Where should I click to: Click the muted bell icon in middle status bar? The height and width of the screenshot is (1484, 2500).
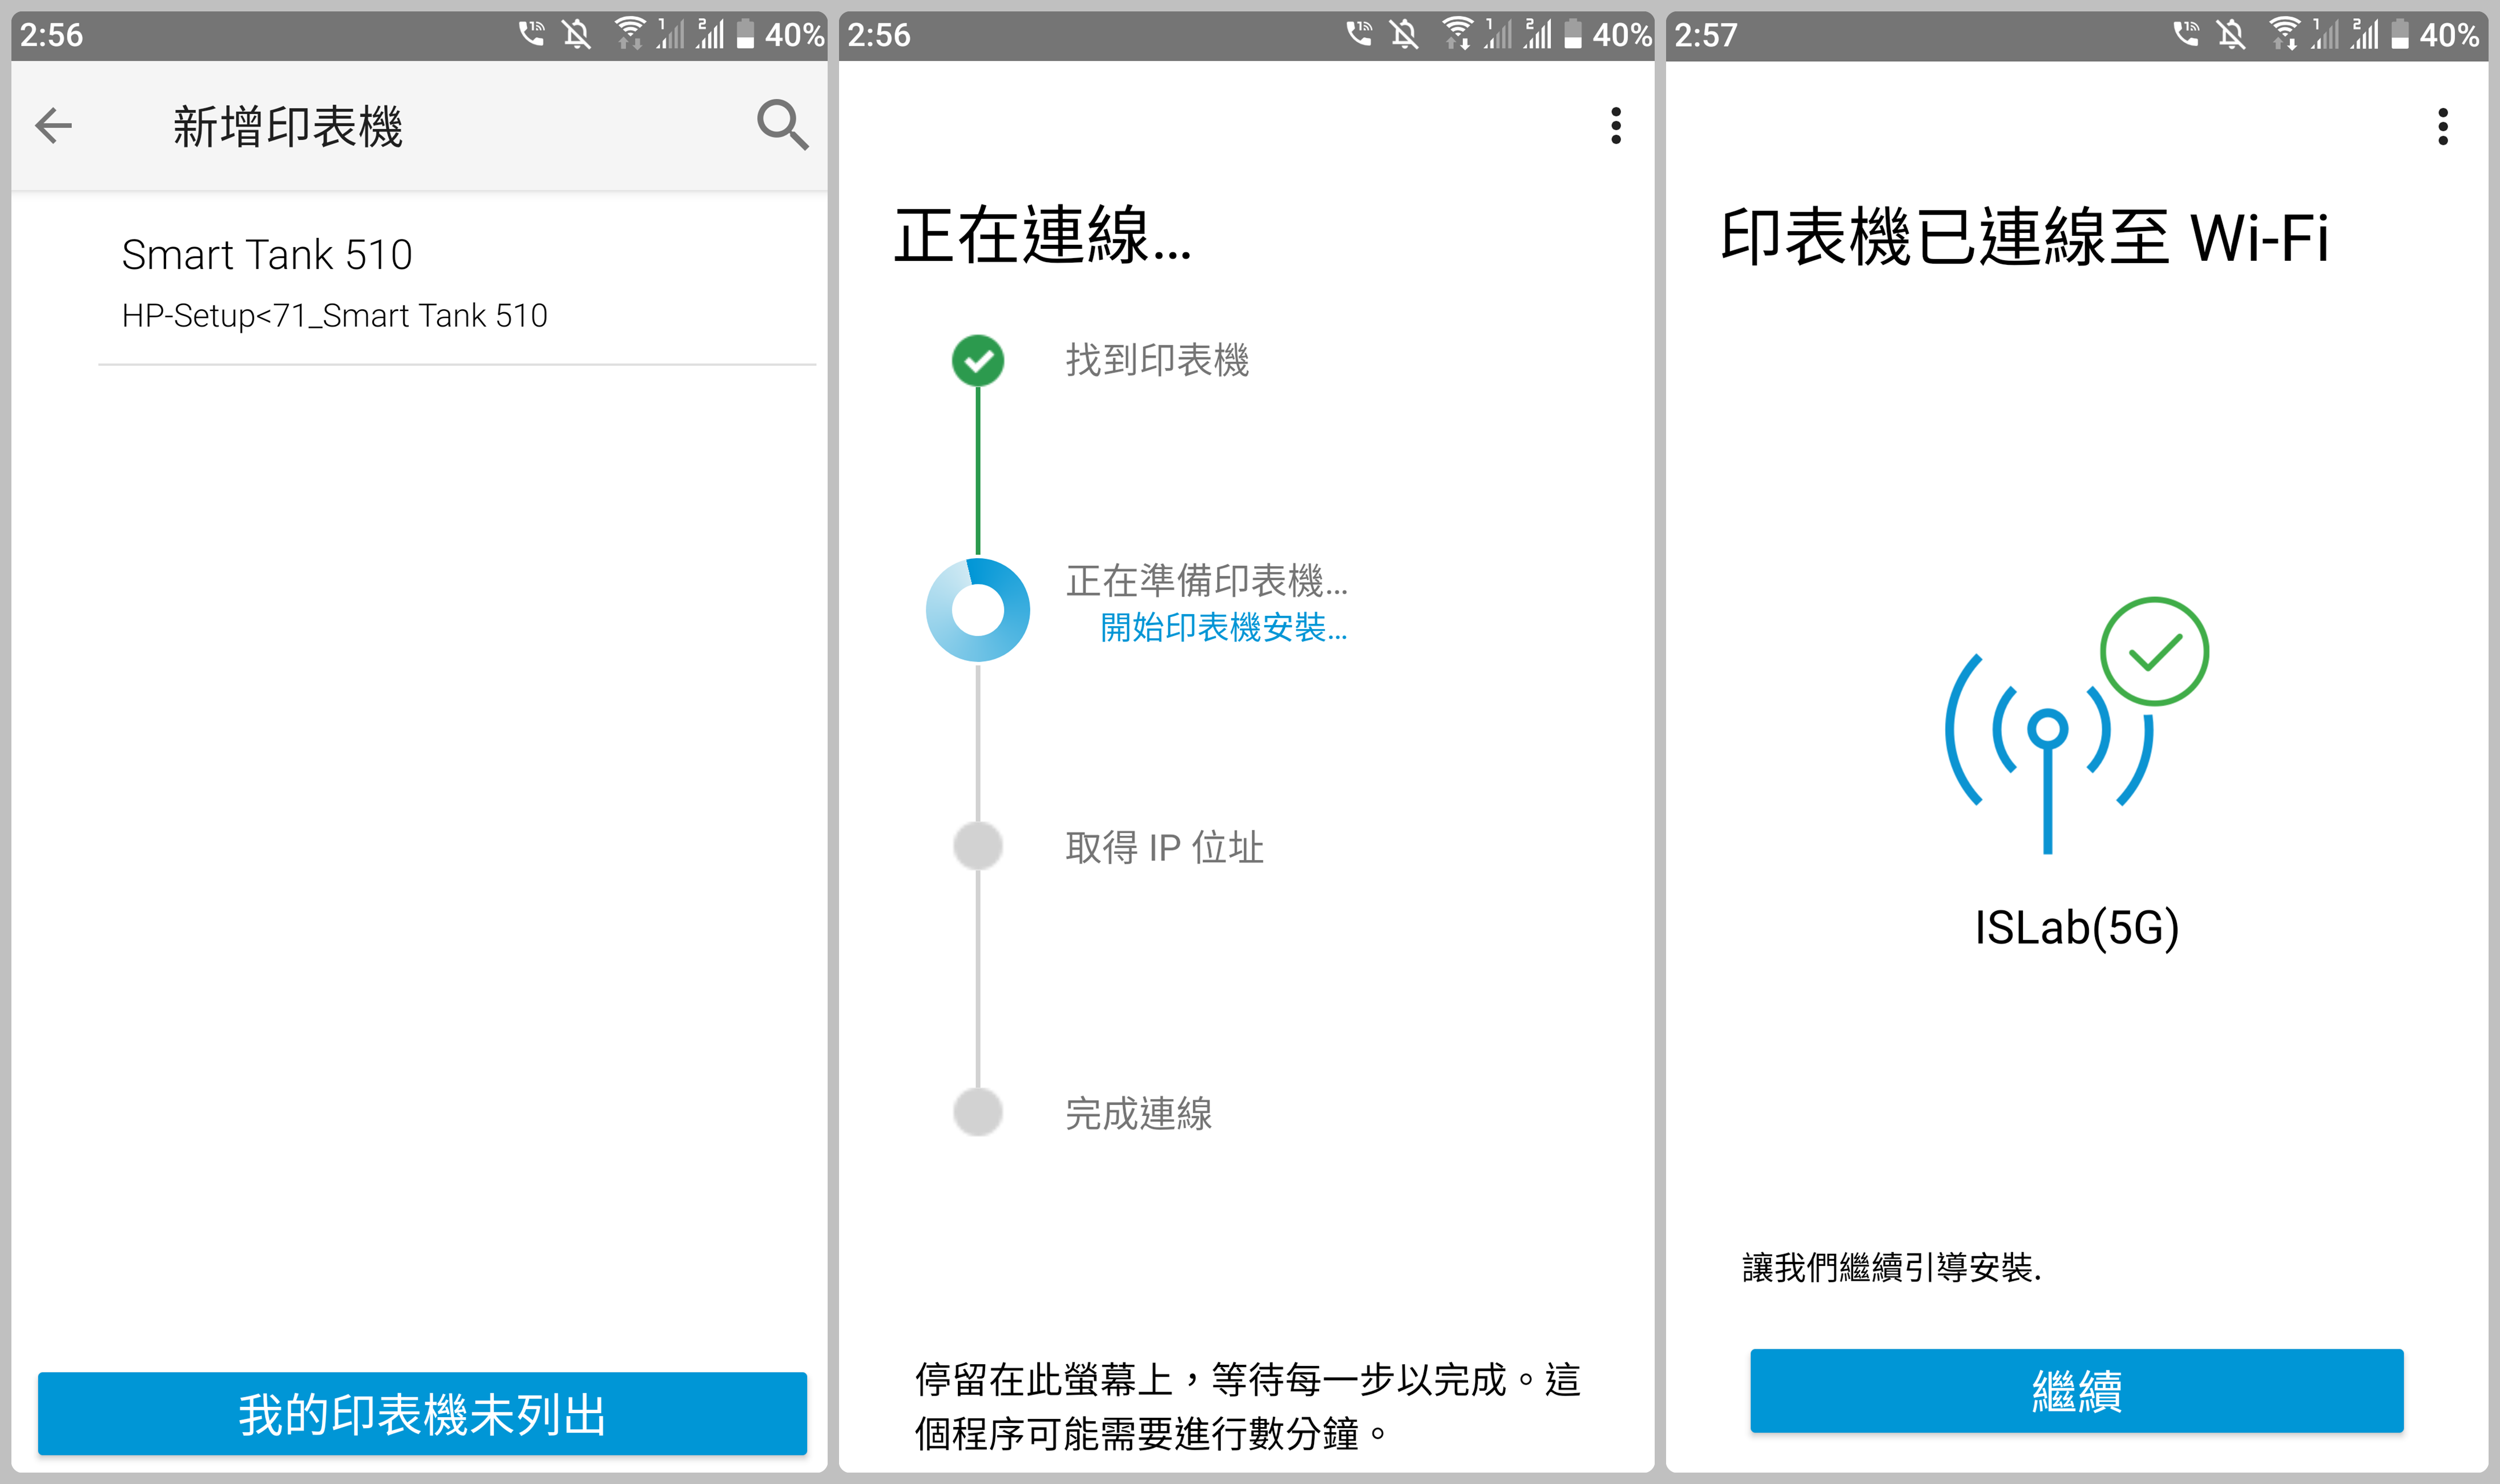coord(1404,35)
